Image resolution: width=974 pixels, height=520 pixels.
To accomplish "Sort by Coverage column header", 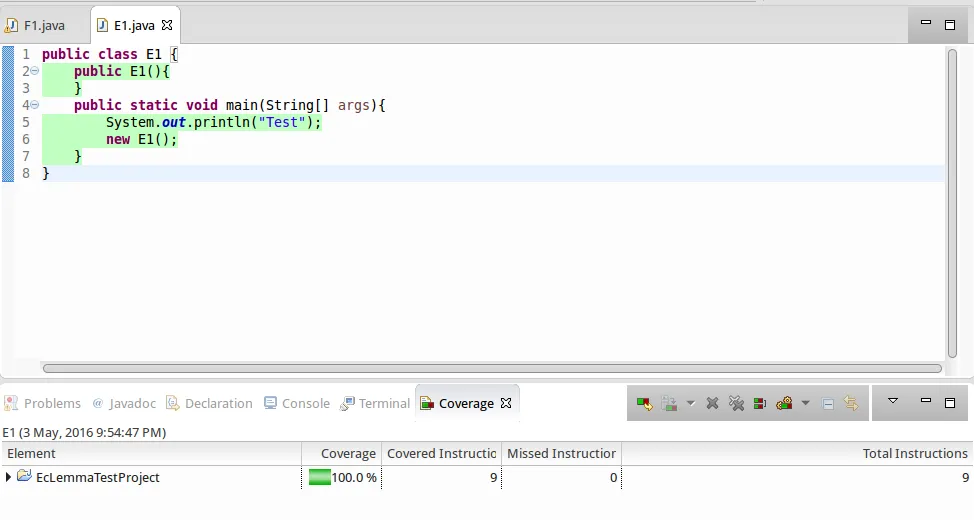I will tap(342, 454).
